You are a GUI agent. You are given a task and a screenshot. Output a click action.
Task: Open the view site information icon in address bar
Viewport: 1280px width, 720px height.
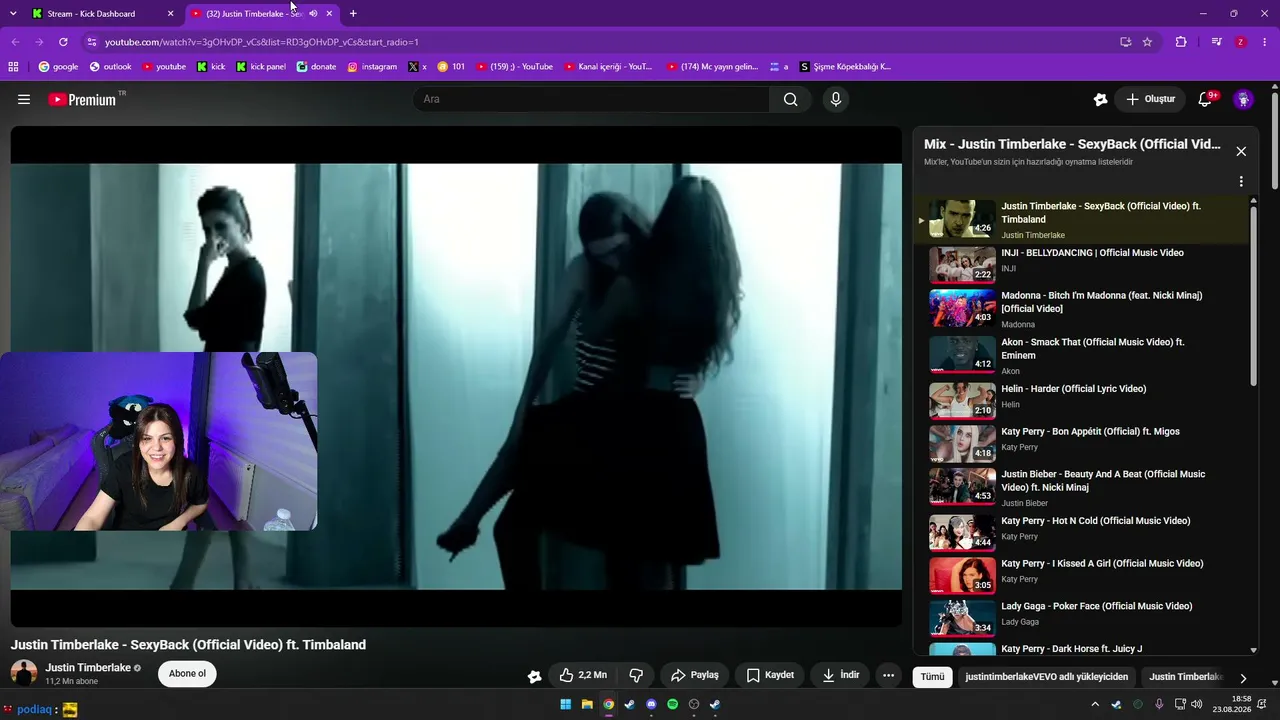pyautogui.click(x=92, y=42)
